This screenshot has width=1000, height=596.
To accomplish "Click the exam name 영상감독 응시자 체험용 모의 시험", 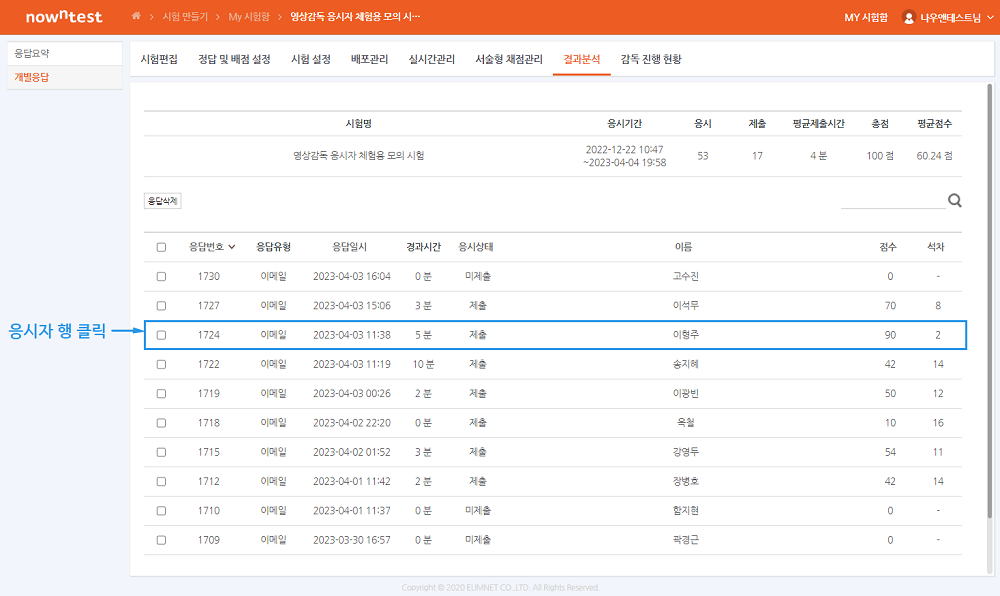I will click(358, 156).
